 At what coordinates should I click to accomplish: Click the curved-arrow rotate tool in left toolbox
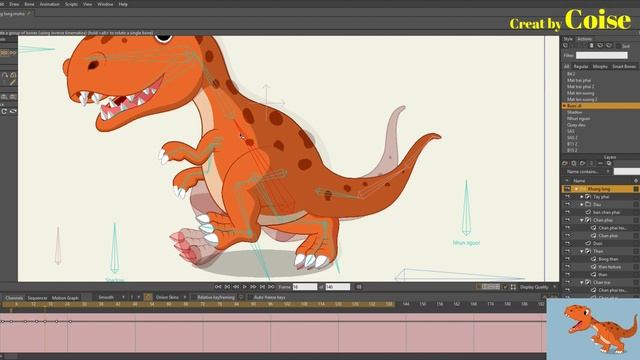coord(4,111)
